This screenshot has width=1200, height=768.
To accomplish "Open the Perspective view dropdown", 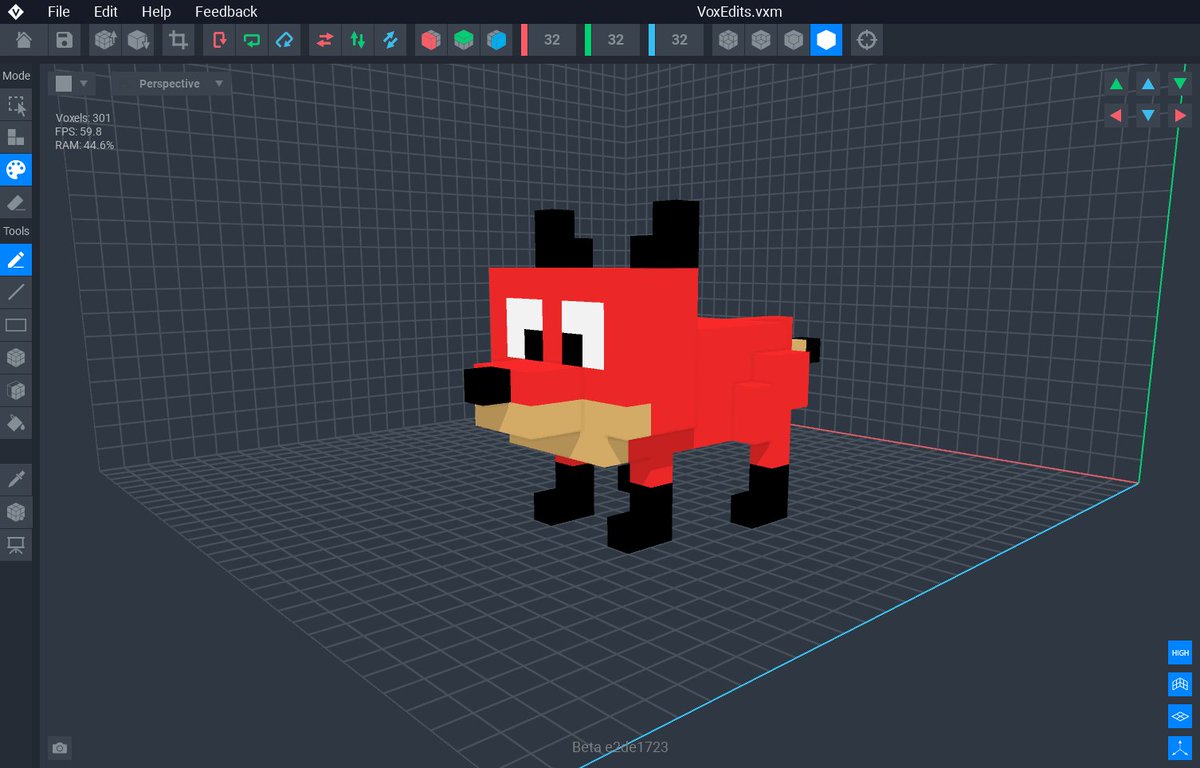I will click(x=171, y=84).
